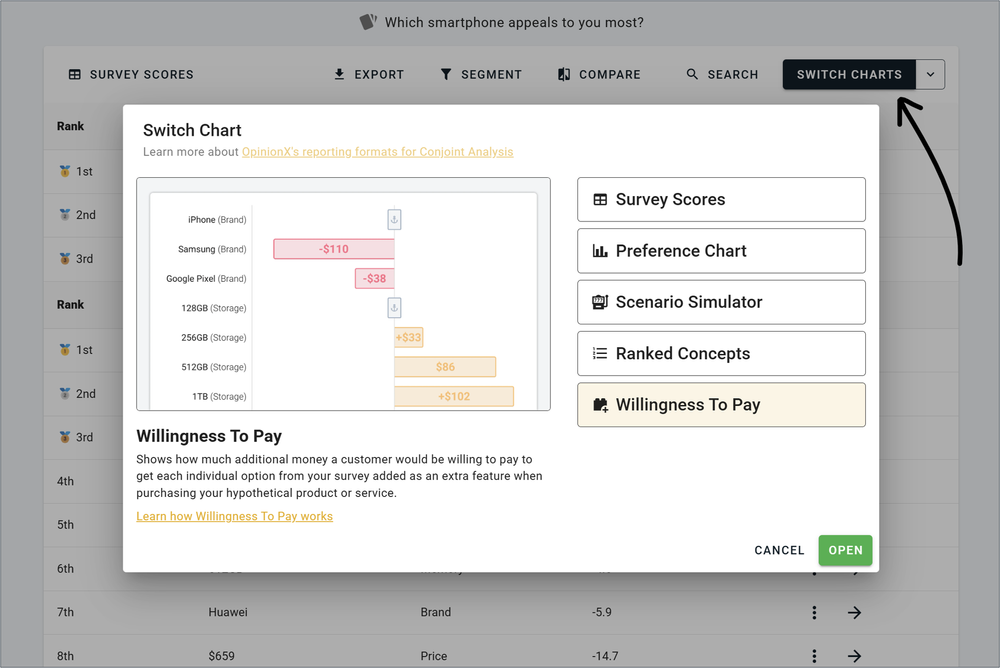The width and height of the screenshot is (1000, 668).
Task: Click the Willingness To Pay icon
Action: tap(600, 405)
